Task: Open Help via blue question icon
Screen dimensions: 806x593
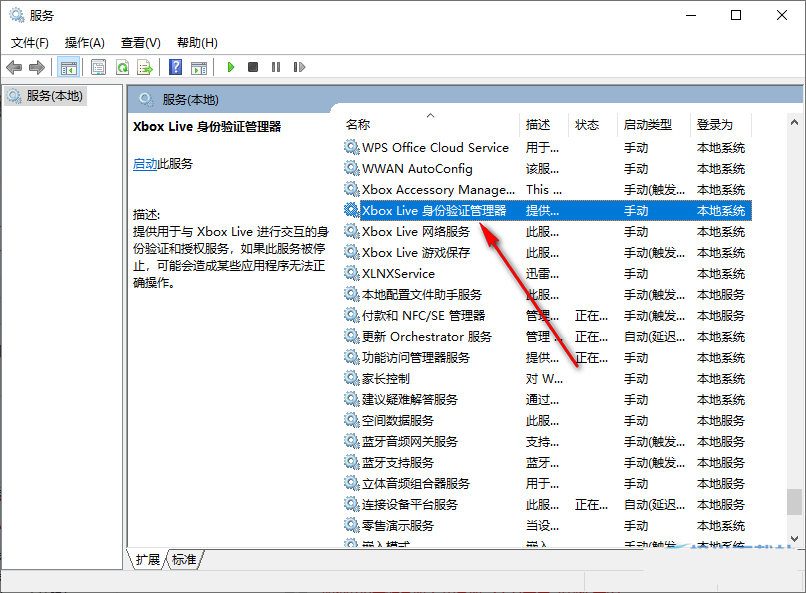Action: [175, 67]
